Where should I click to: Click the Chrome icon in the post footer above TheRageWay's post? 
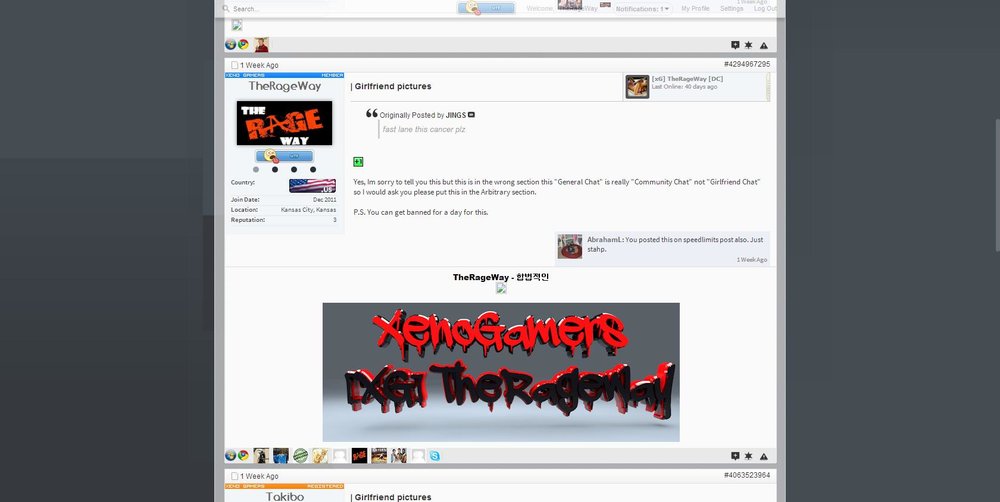pyautogui.click(x=243, y=45)
